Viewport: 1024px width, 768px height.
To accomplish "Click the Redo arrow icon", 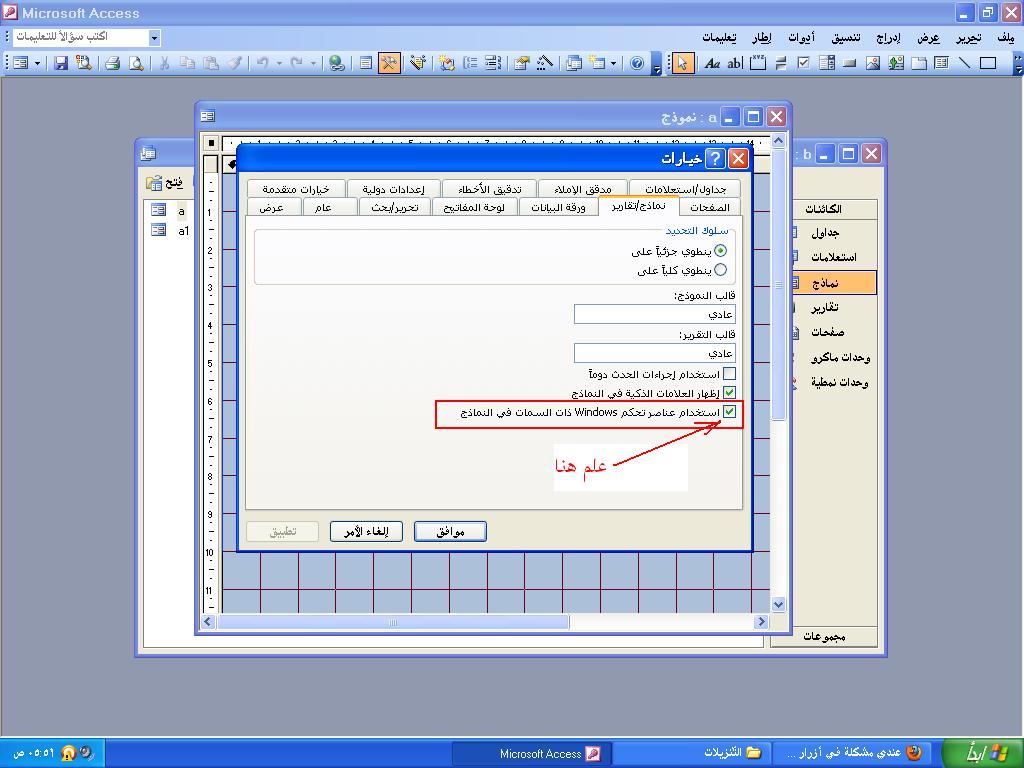I will click(x=296, y=63).
